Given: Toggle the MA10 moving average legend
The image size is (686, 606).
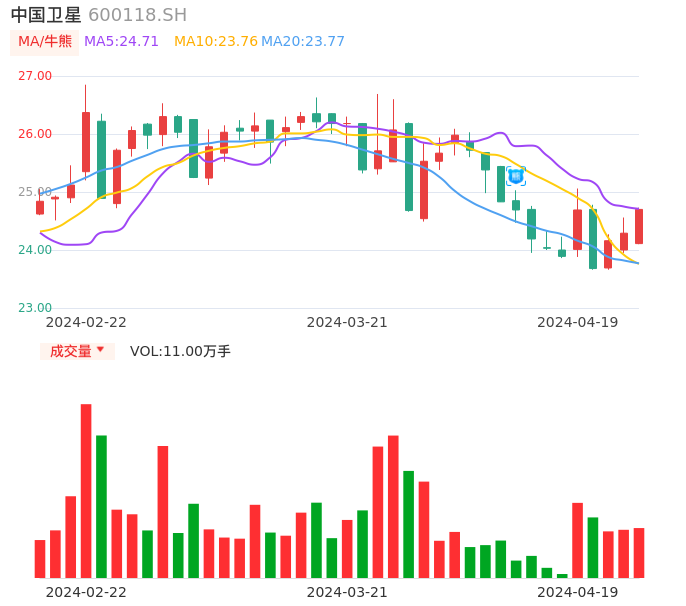Looking at the screenshot, I should tap(215, 42).
